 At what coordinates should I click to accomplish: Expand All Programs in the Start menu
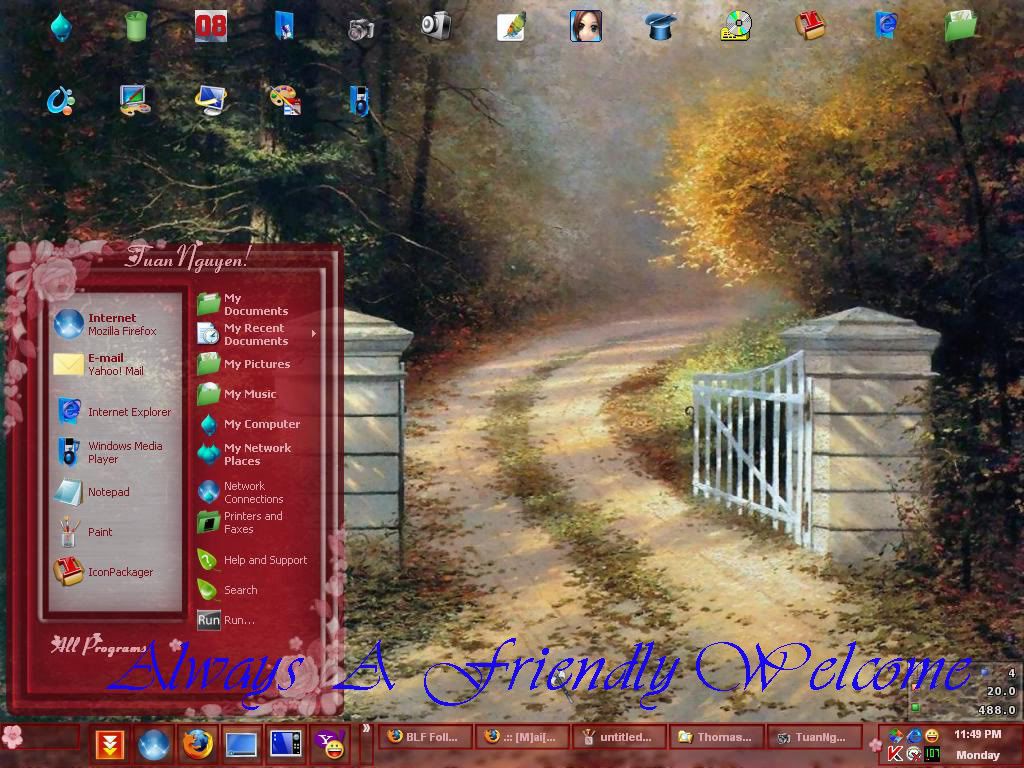tap(99, 645)
